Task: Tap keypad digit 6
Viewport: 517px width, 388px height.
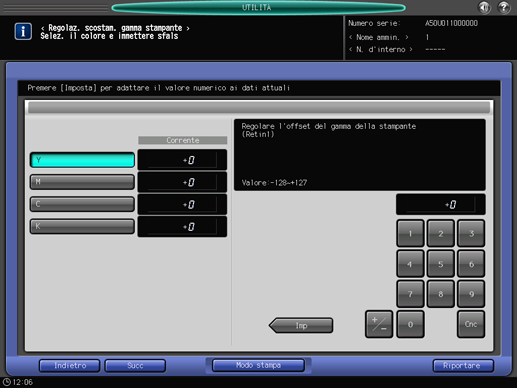Action: coord(471,264)
